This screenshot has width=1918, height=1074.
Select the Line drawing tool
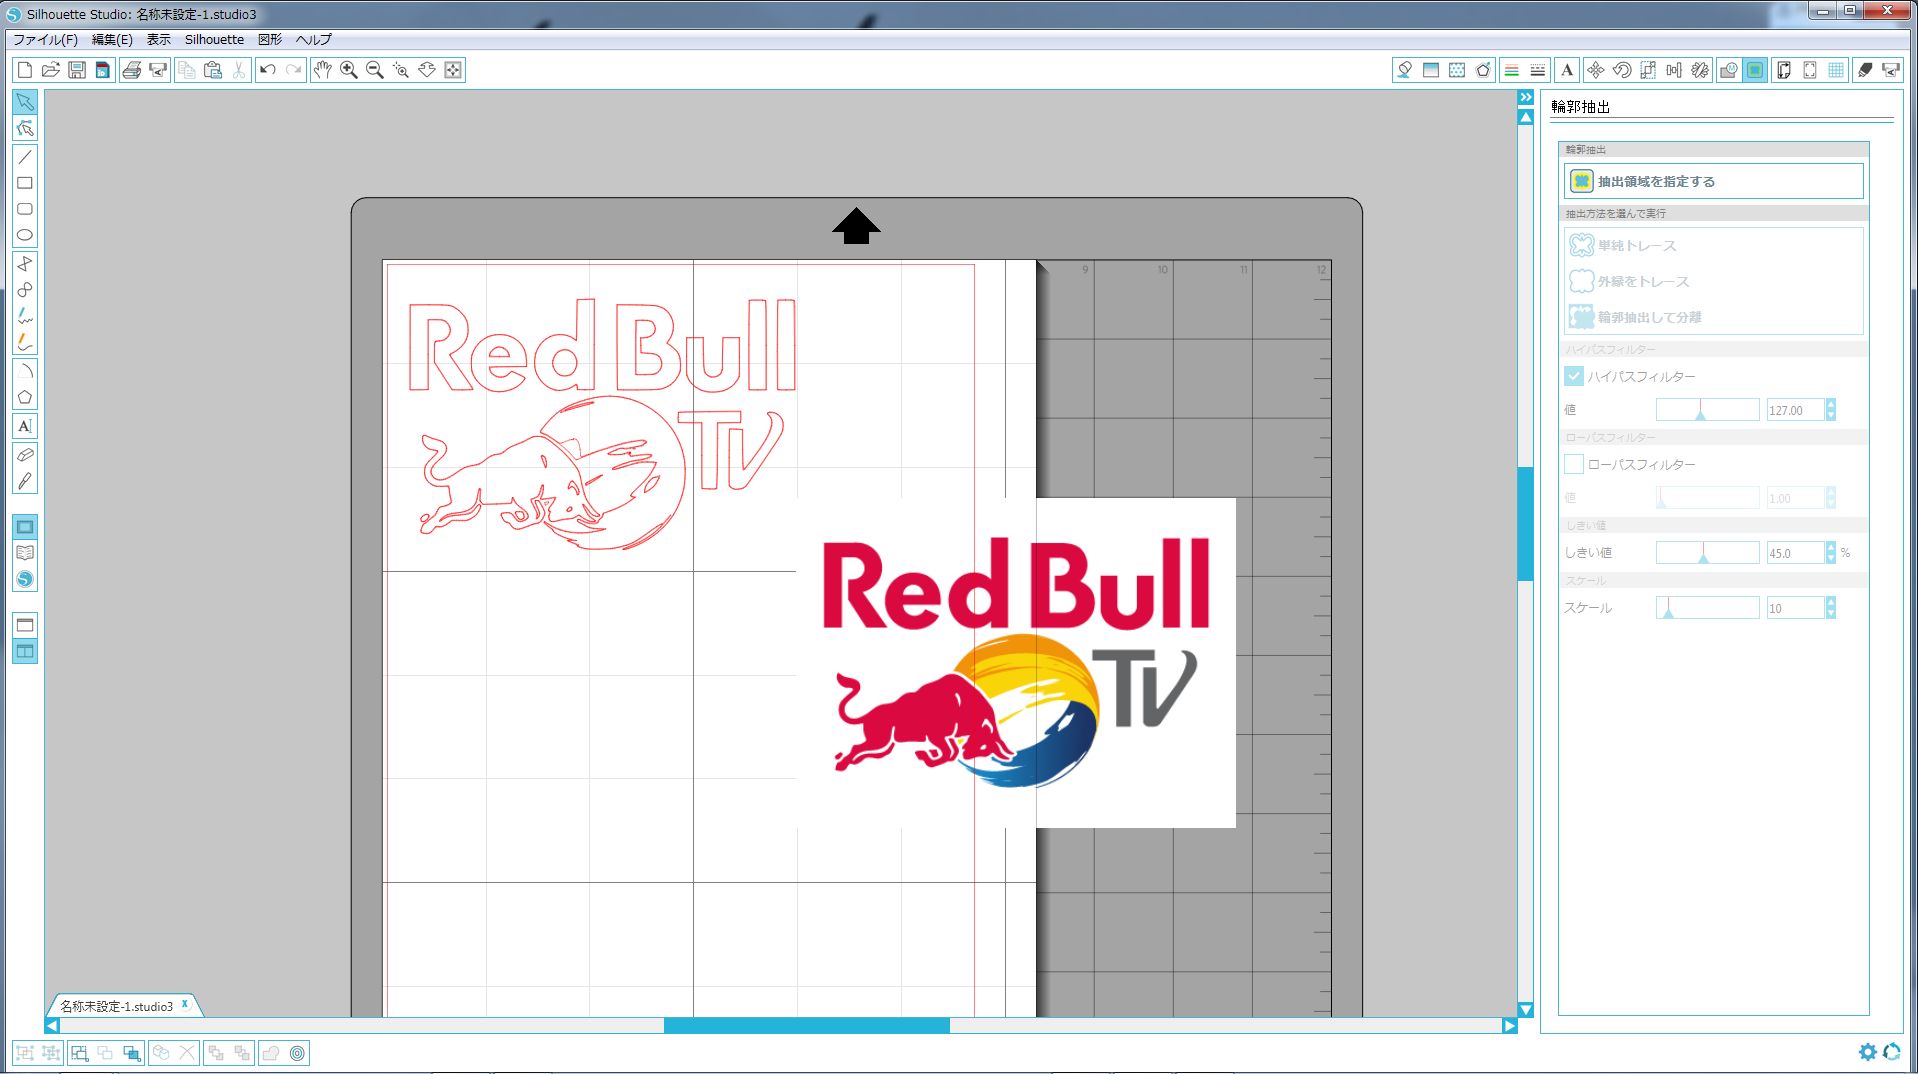click(25, 157)
